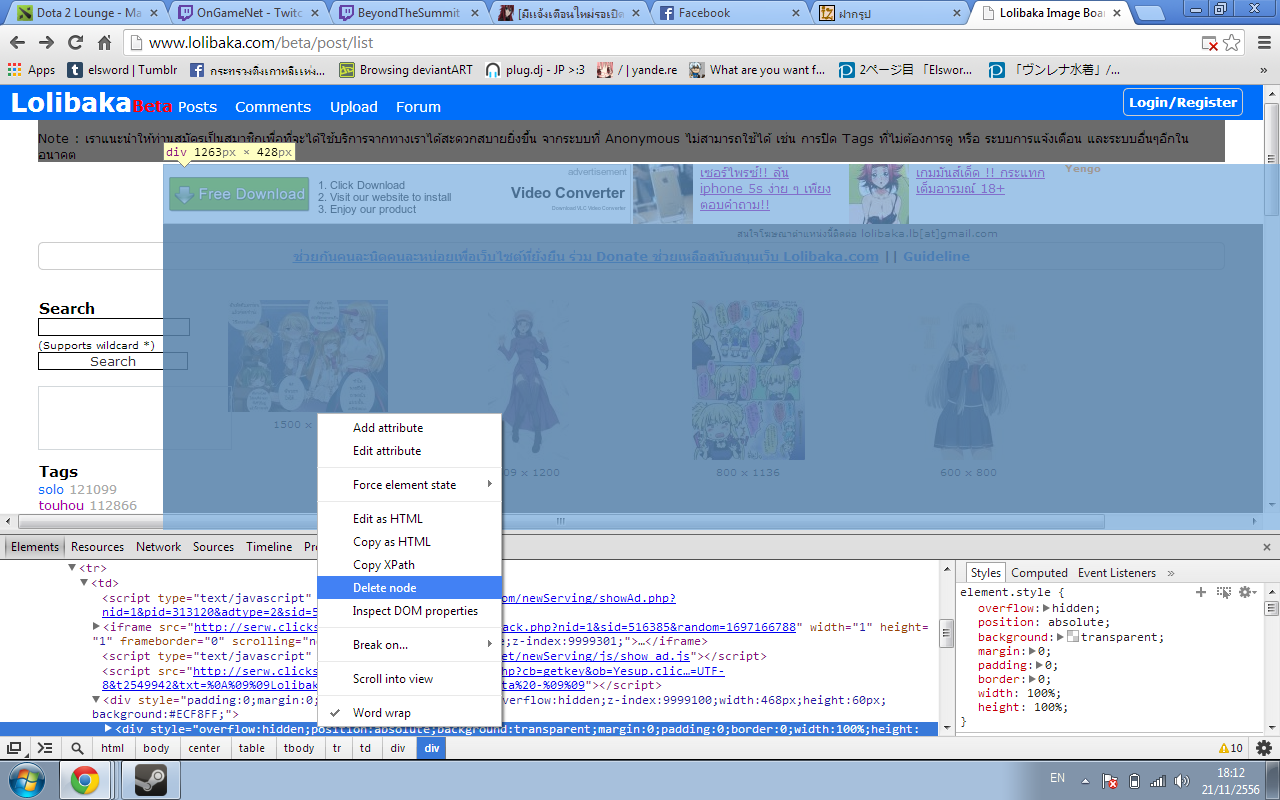Screen dimensions: 1280x800
Task: Open the Browsing deviantART bookmark
Action: coord(406,70)
